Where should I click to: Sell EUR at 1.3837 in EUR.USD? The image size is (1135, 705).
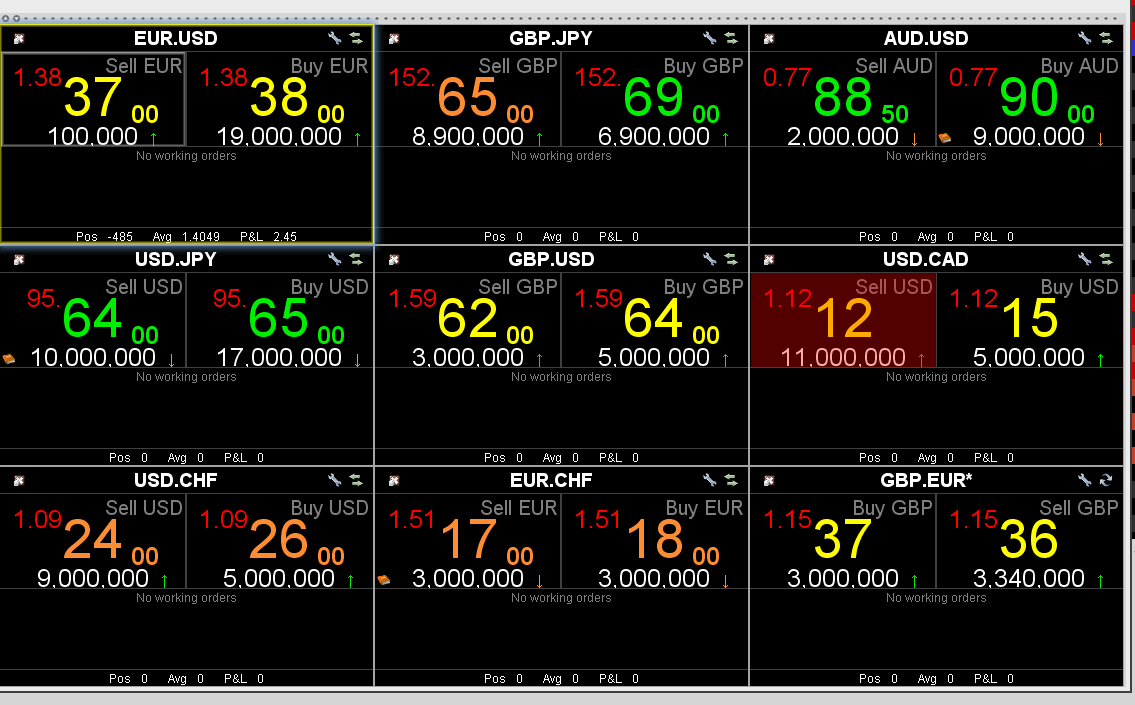tap(93, 99)
